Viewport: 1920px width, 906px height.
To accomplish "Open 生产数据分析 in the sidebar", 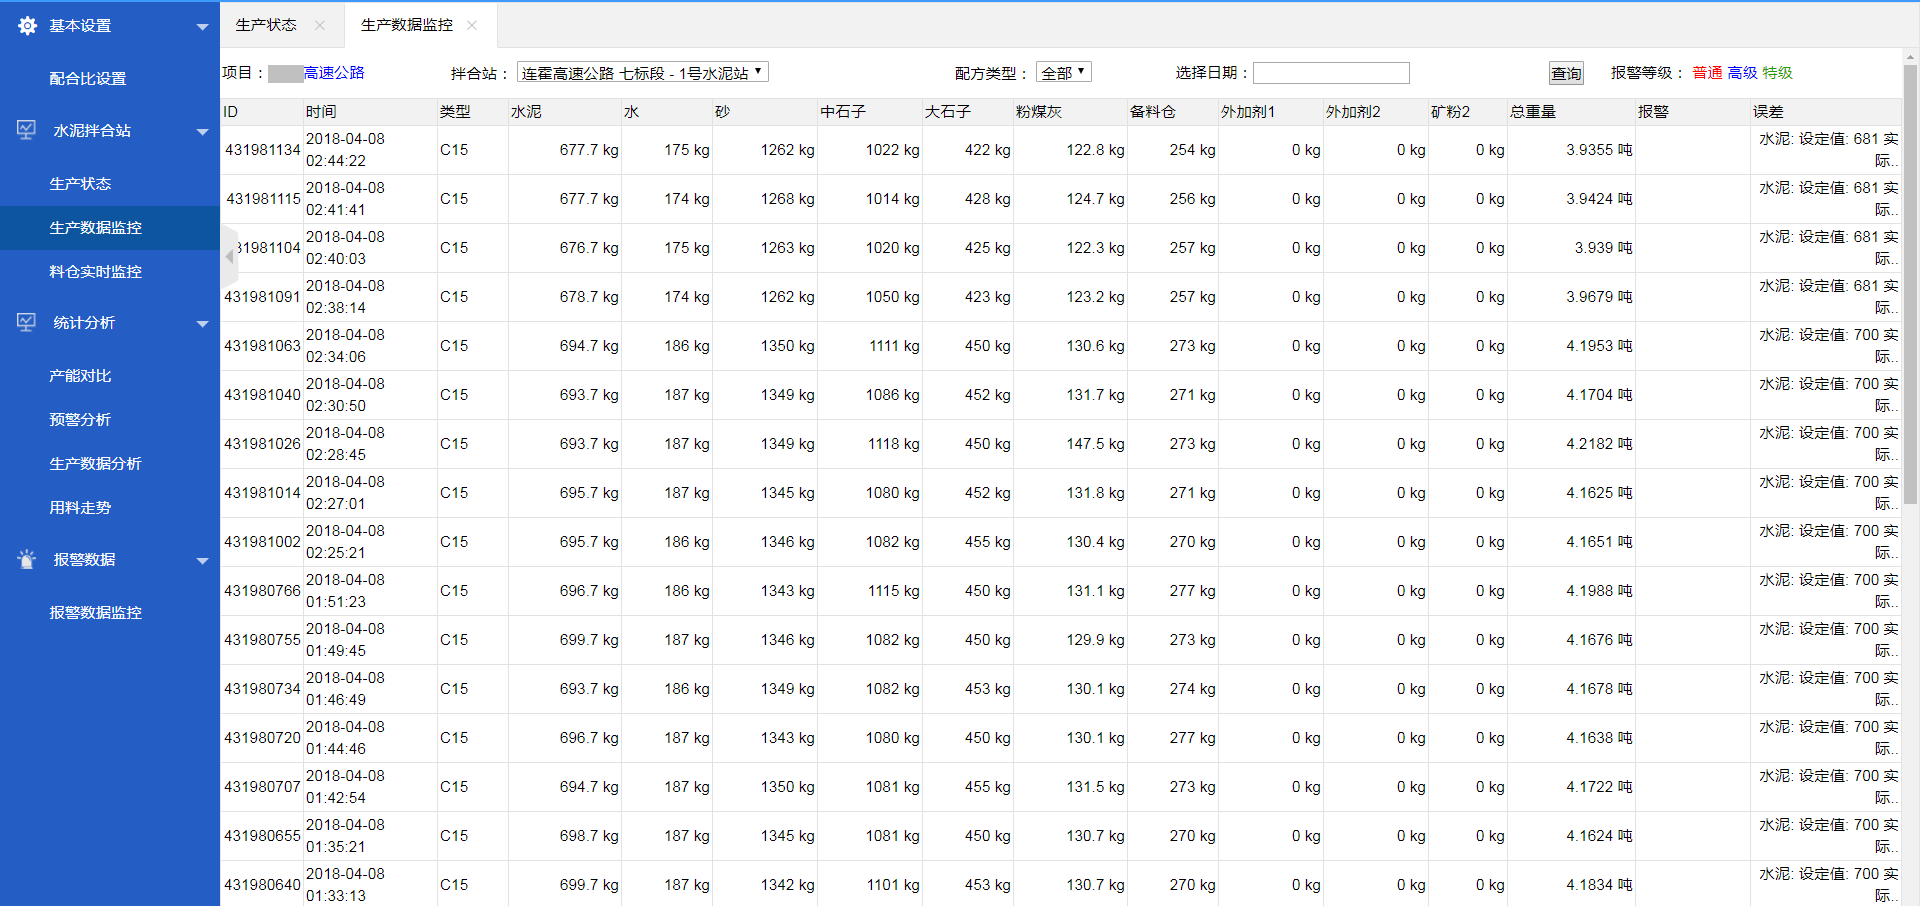I will pyautogui.click(x=96, y=463).
